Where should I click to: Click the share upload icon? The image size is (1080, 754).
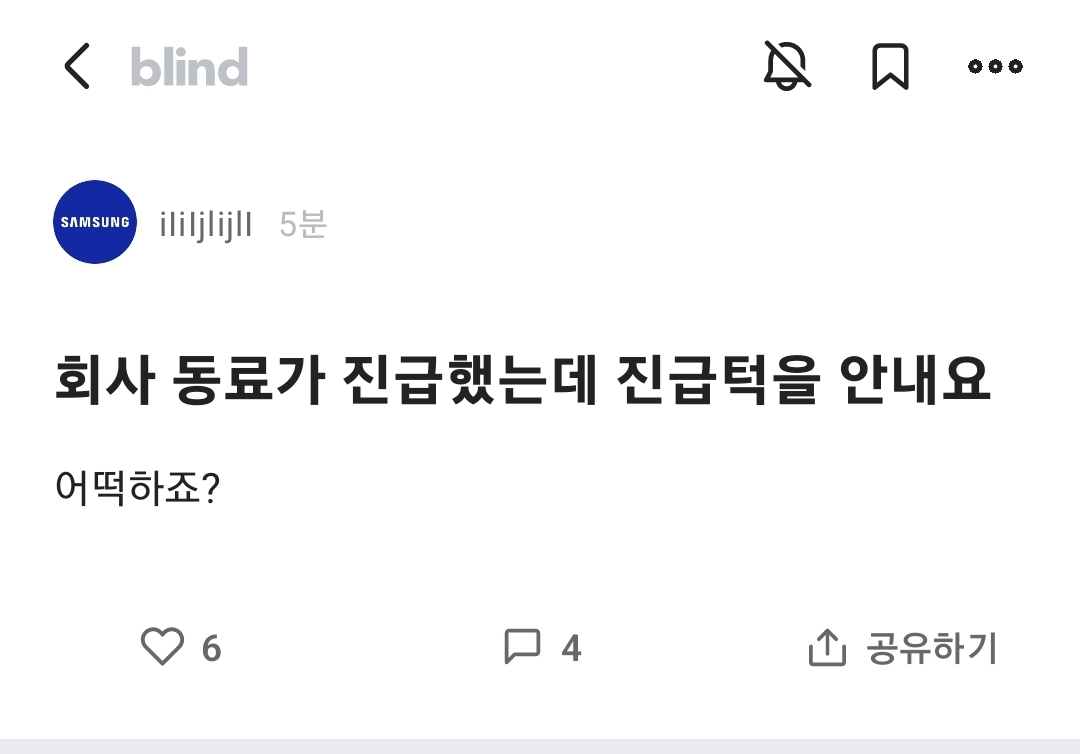tap(827, 648)
